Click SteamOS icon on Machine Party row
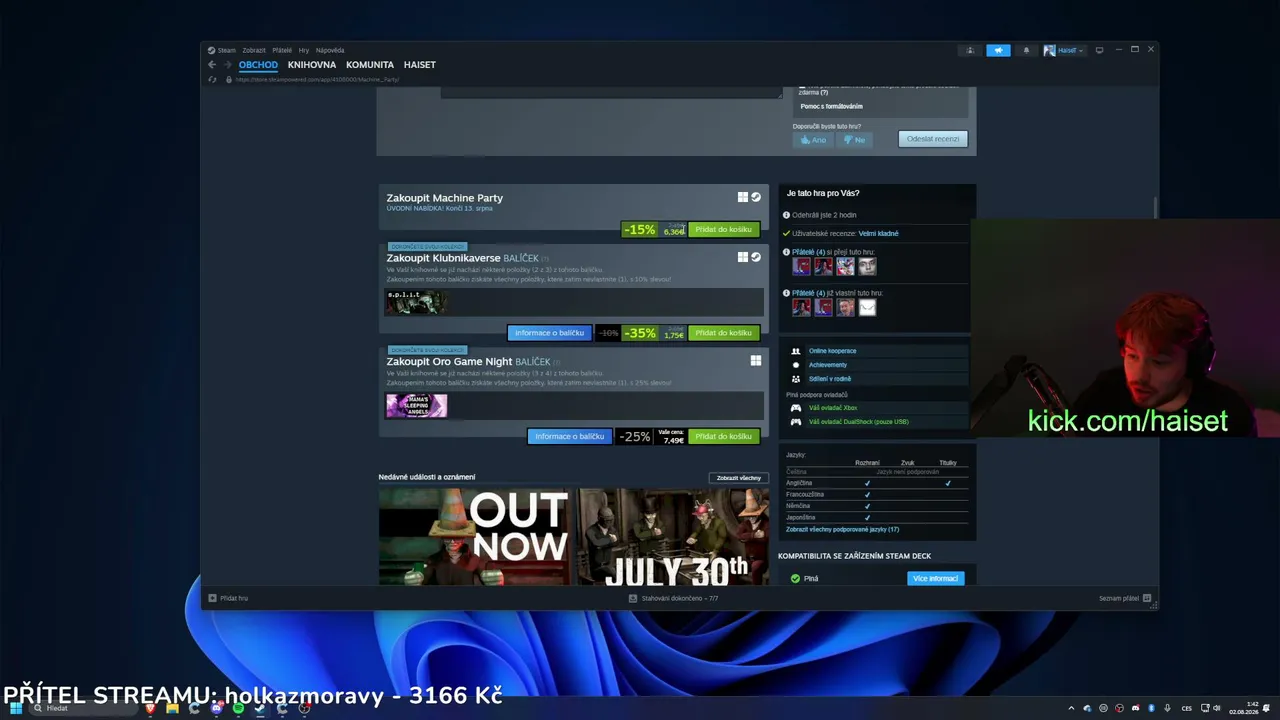This screenshot has height=720, width=1280. click(756, 198)
